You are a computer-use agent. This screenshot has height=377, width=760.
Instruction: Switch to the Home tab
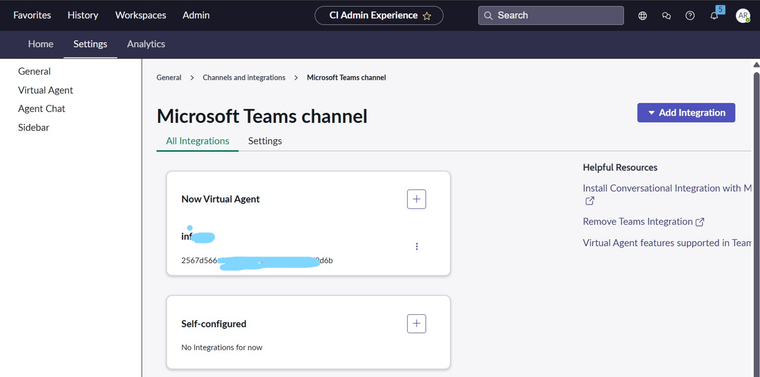41,44
